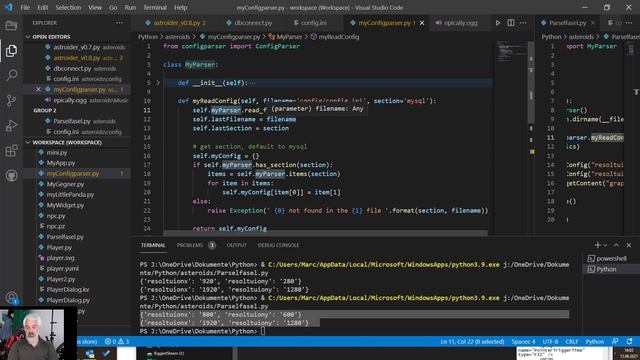Viewport: 640px width, 360px height.
Task: Open the launch profile dropdown beside plus
Action: [x=605, y=245]
